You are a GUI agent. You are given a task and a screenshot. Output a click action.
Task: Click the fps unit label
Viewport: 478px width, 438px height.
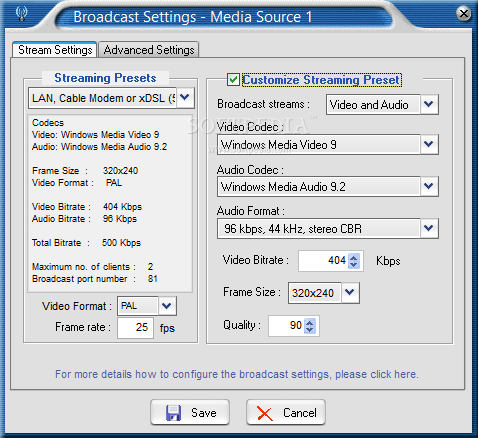tap(167, 328)
